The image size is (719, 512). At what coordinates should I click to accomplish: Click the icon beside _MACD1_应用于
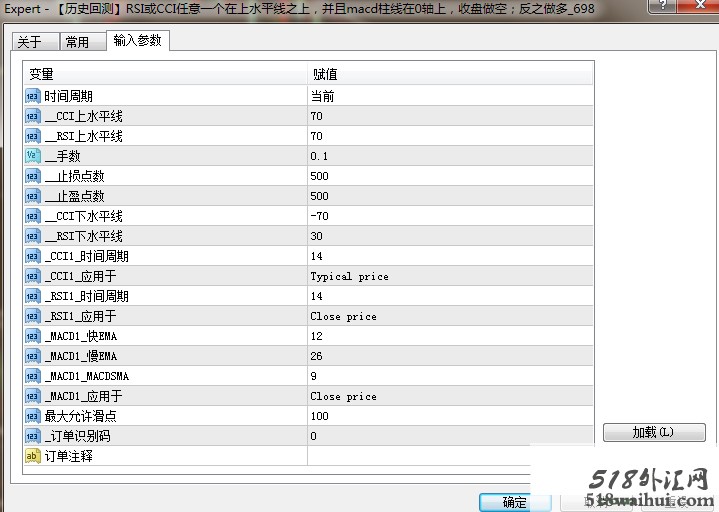(x=33, y=396)
